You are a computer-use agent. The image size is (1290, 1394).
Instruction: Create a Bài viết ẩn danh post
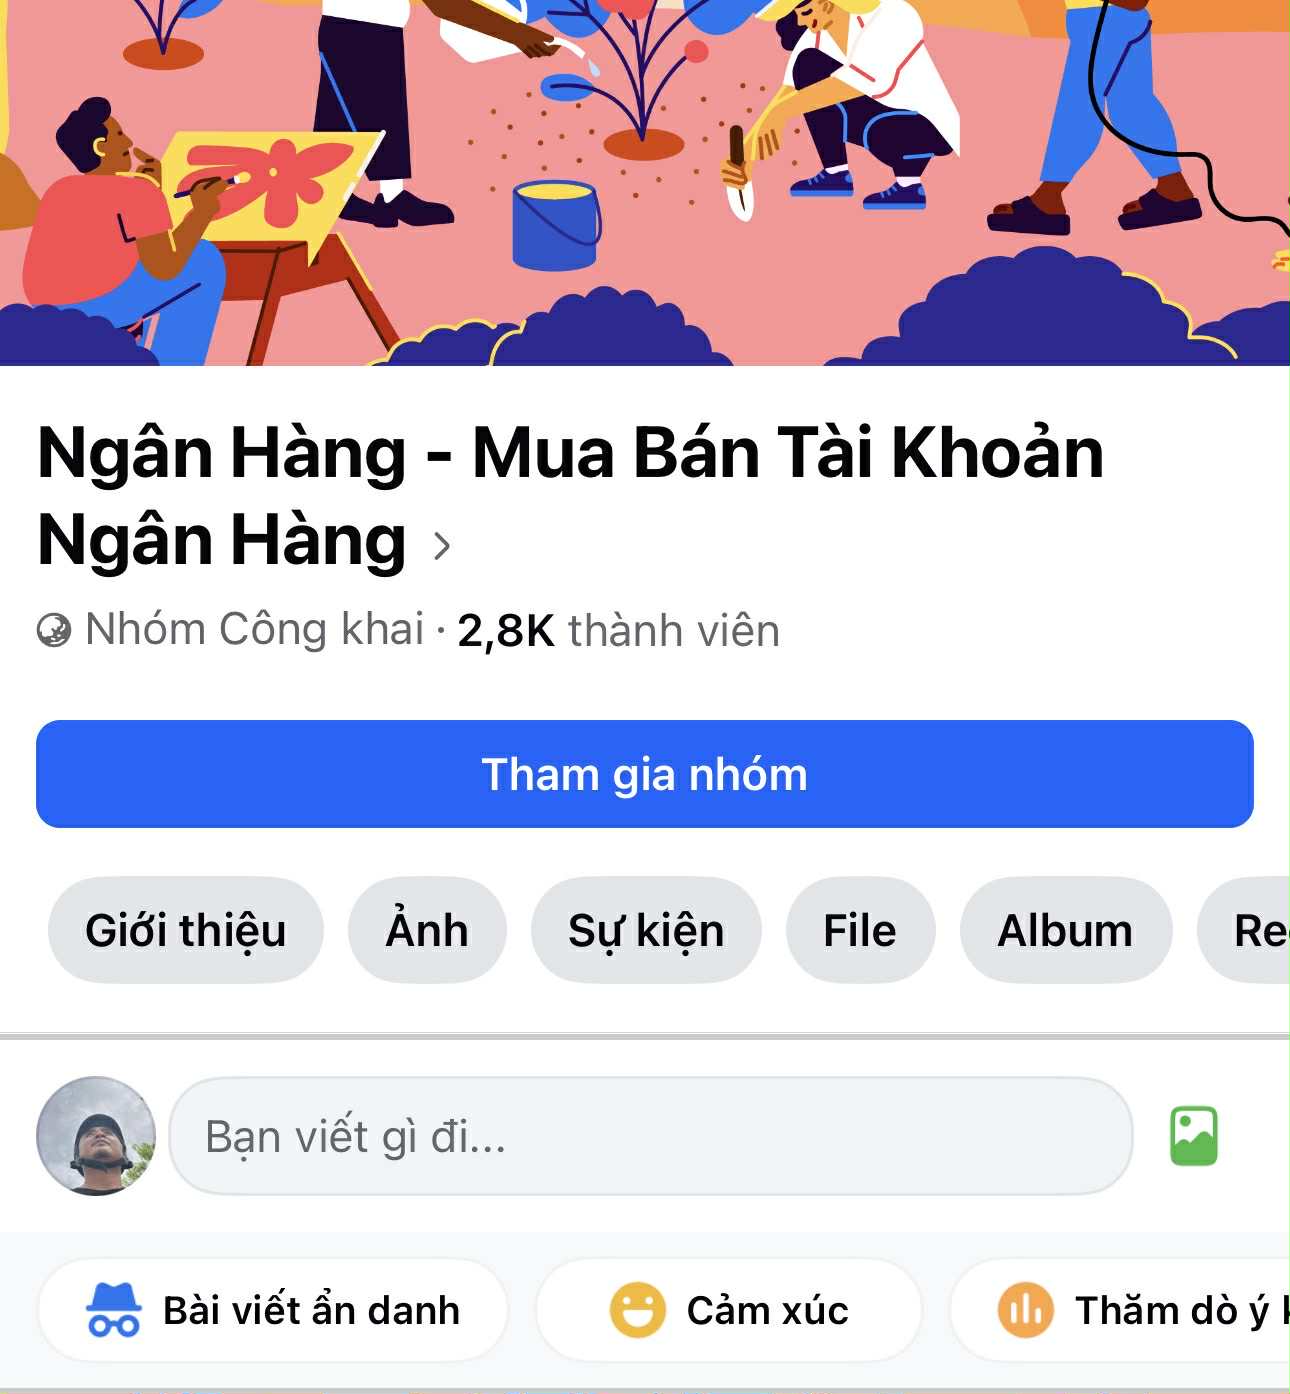(x=273, y=1310)
